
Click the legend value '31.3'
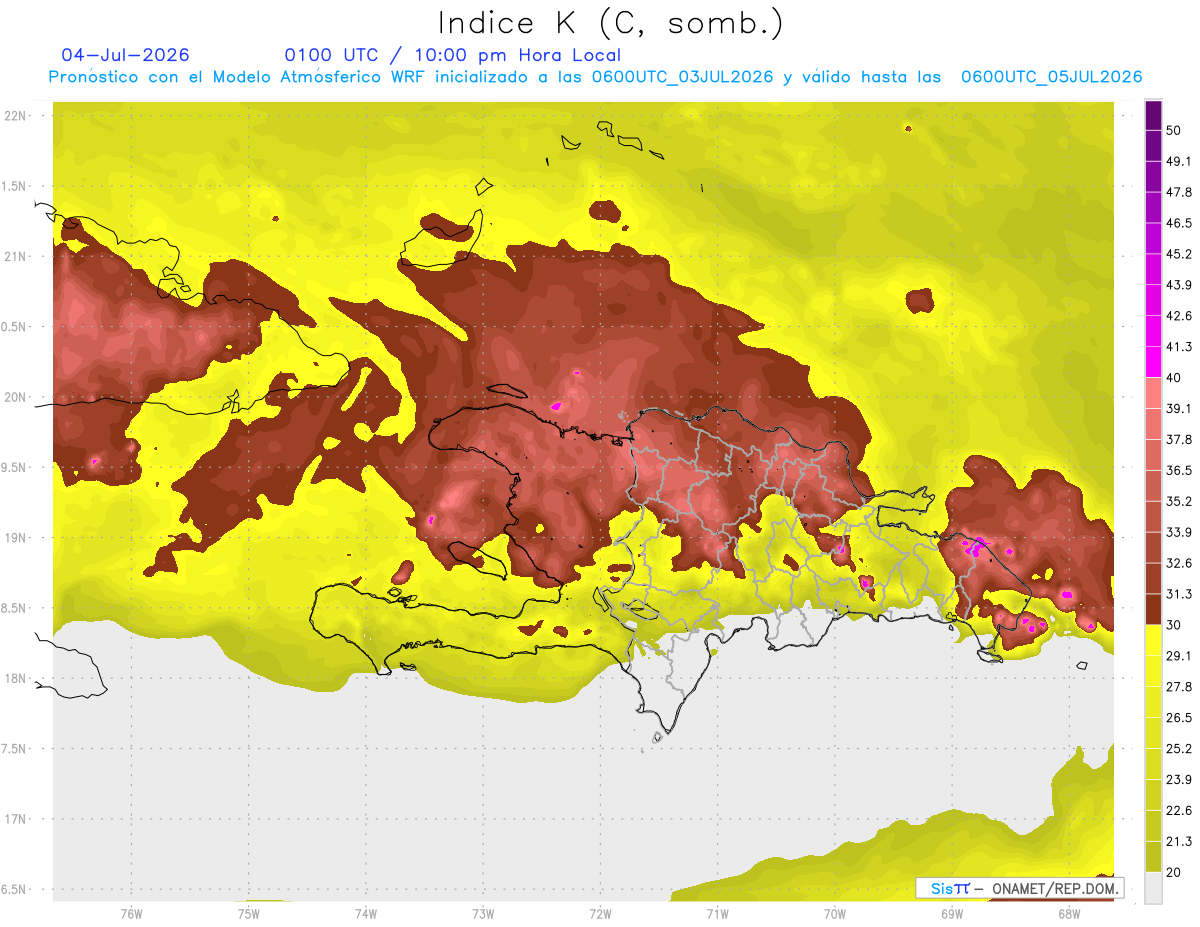[x=1179, y=594]
